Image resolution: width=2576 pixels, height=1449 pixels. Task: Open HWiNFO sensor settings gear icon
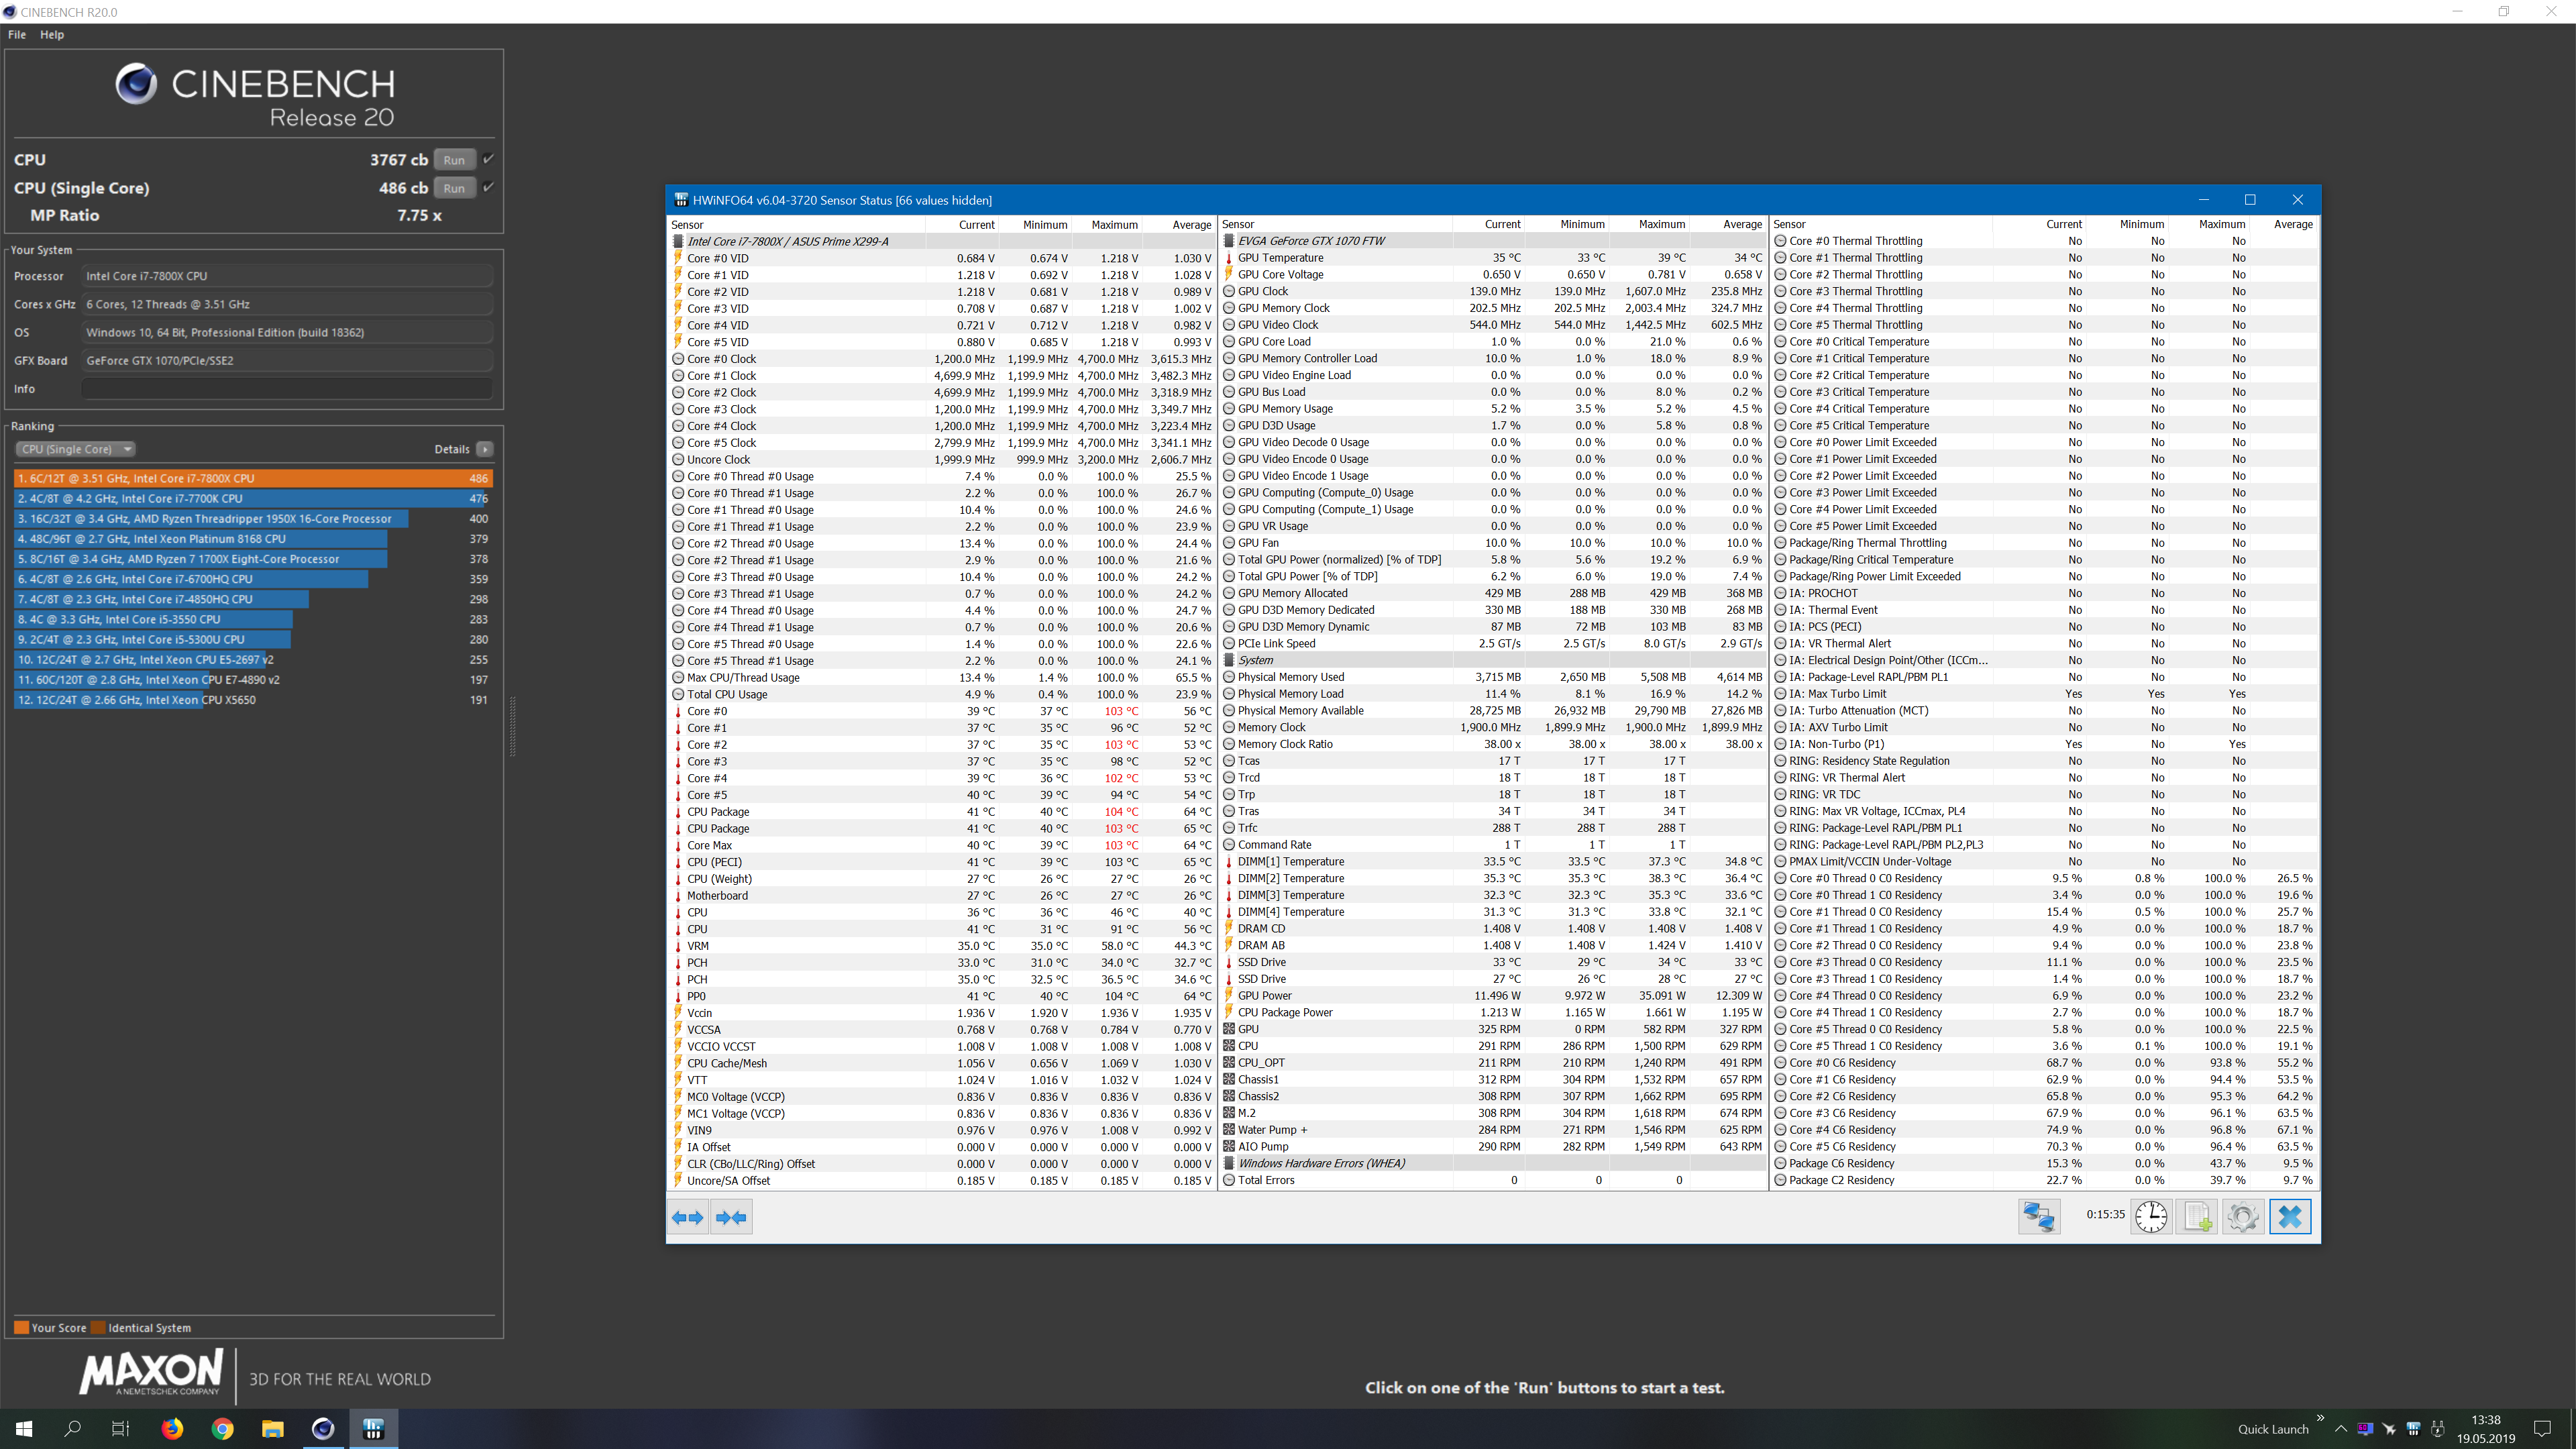[2242, 1216]
